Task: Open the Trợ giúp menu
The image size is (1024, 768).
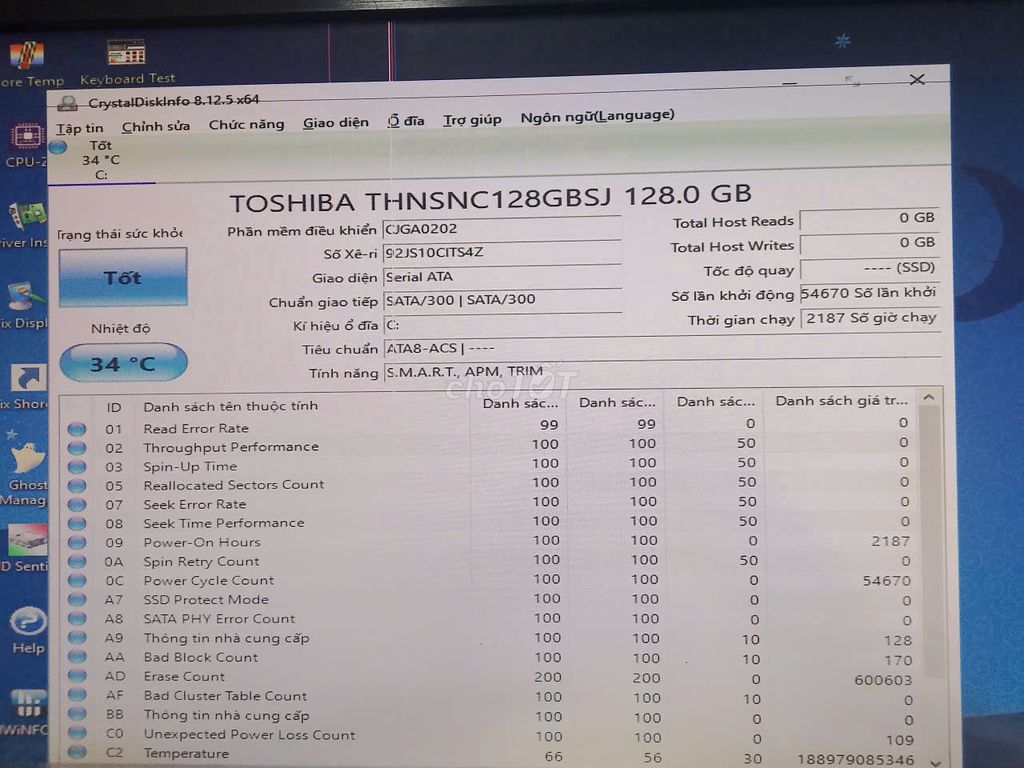Action: tap(472, 120)
